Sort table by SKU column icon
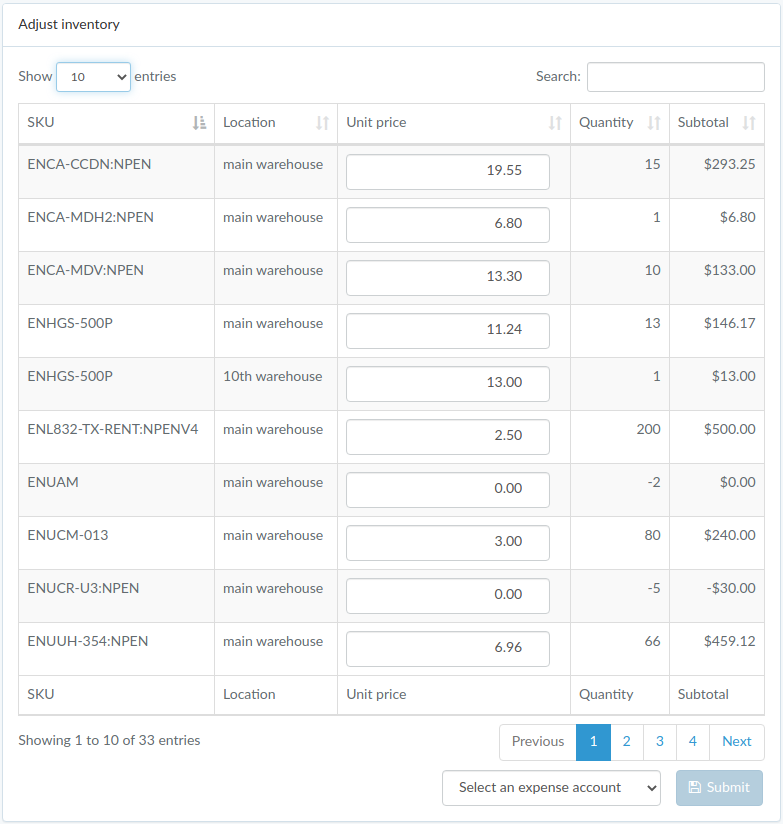The image size is (783, 824). coord(199,123)
